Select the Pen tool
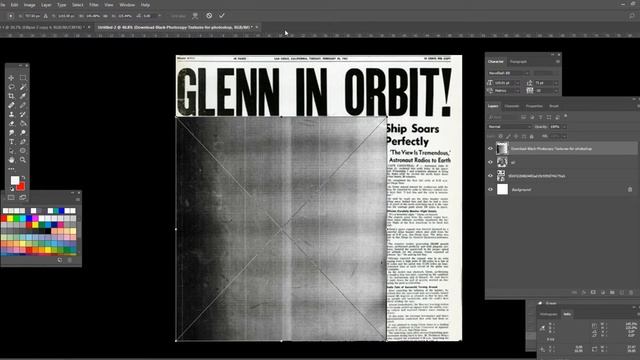 point(23,142)
